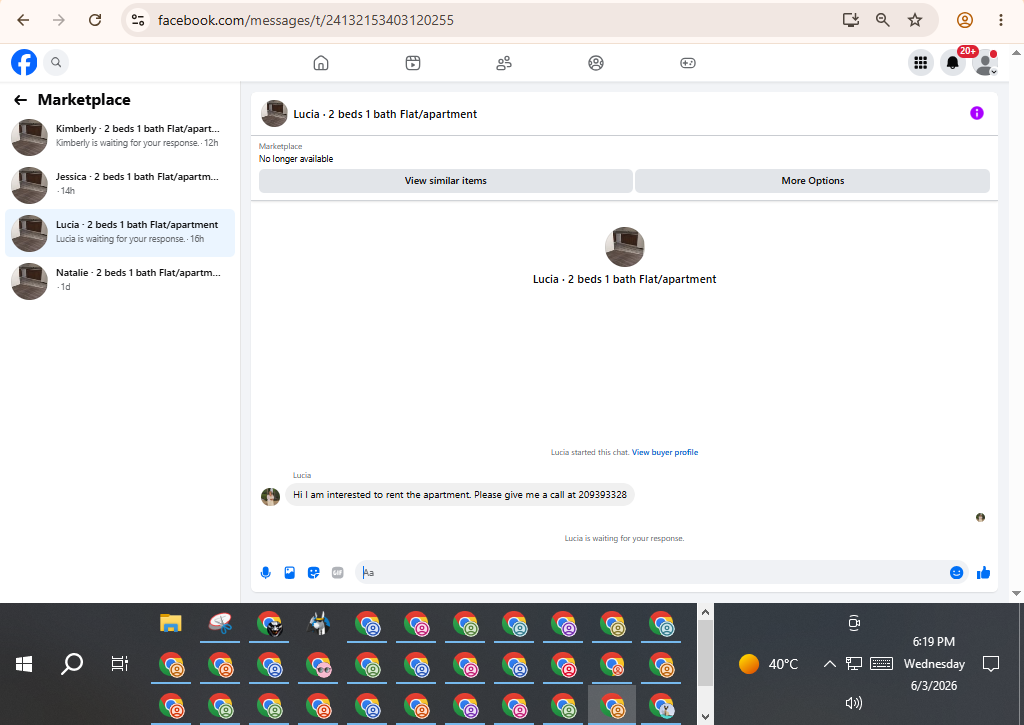
Task: Click the browser forward arrow
Action: tap(59, 20)
